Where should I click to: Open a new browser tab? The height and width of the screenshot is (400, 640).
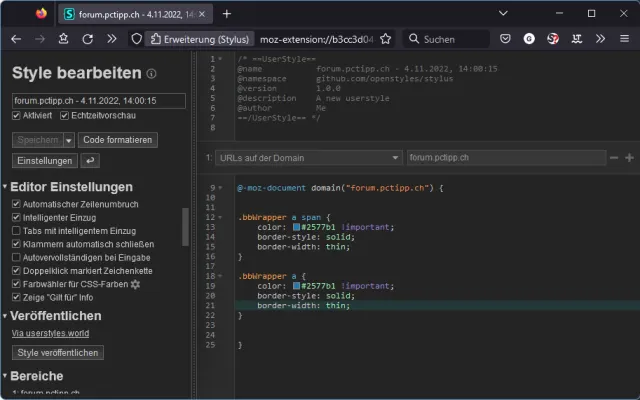coord(227,14)
